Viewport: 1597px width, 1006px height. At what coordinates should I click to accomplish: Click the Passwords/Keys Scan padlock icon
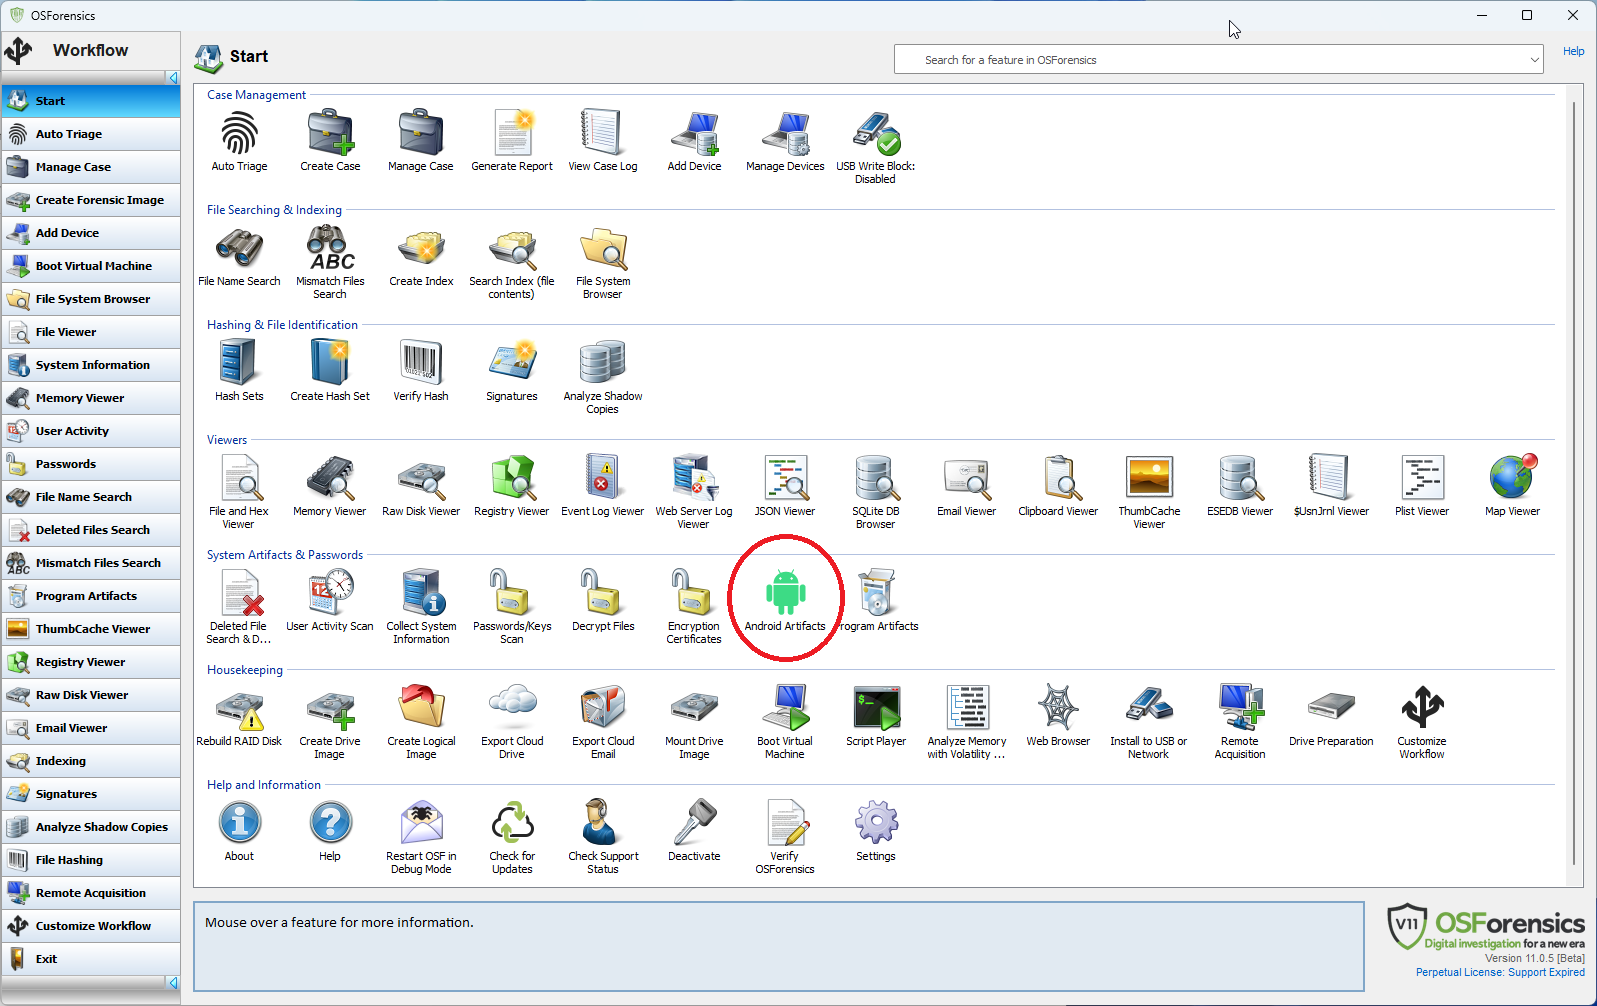(x=511, y=594)
